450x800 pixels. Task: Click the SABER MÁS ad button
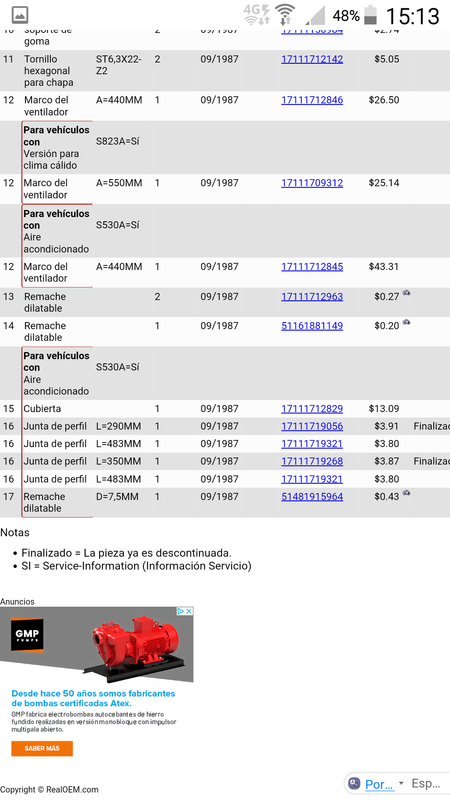[42, 748]
